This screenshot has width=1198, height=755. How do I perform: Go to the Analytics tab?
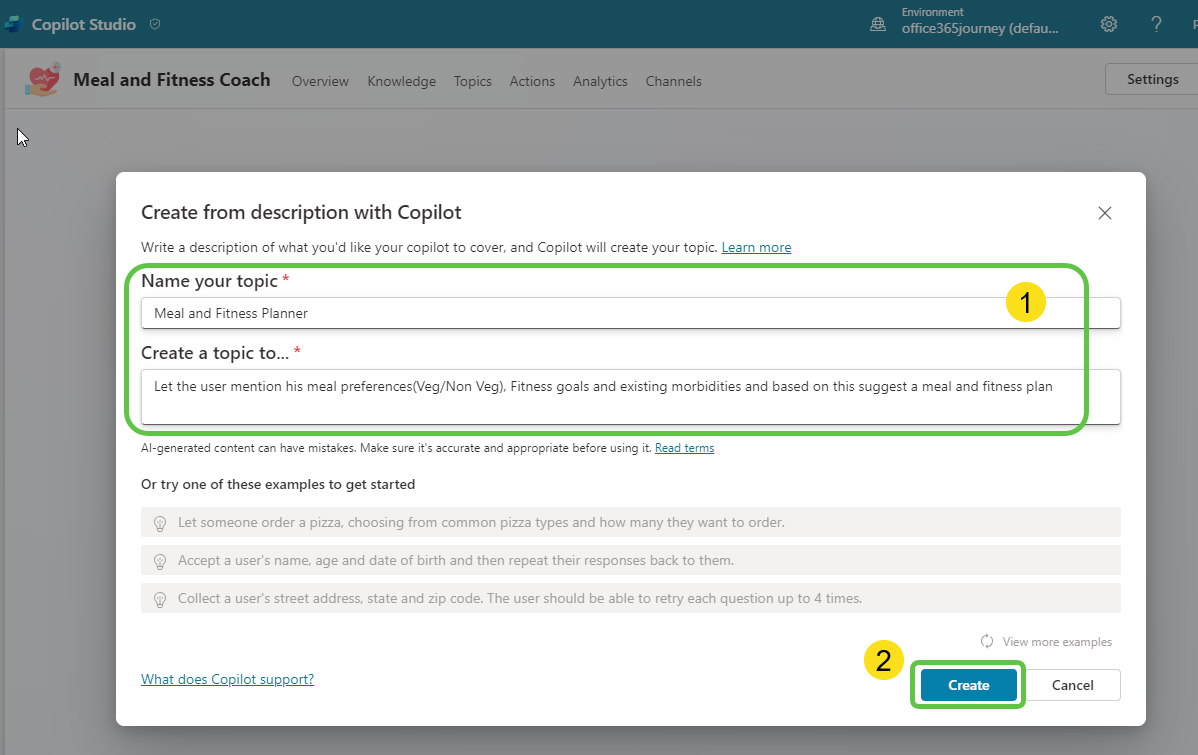600,81
